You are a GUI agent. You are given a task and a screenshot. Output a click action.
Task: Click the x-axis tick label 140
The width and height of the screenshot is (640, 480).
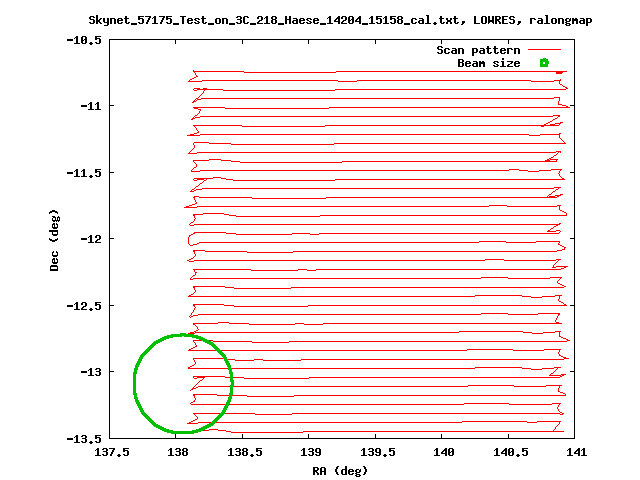point(444,452)
